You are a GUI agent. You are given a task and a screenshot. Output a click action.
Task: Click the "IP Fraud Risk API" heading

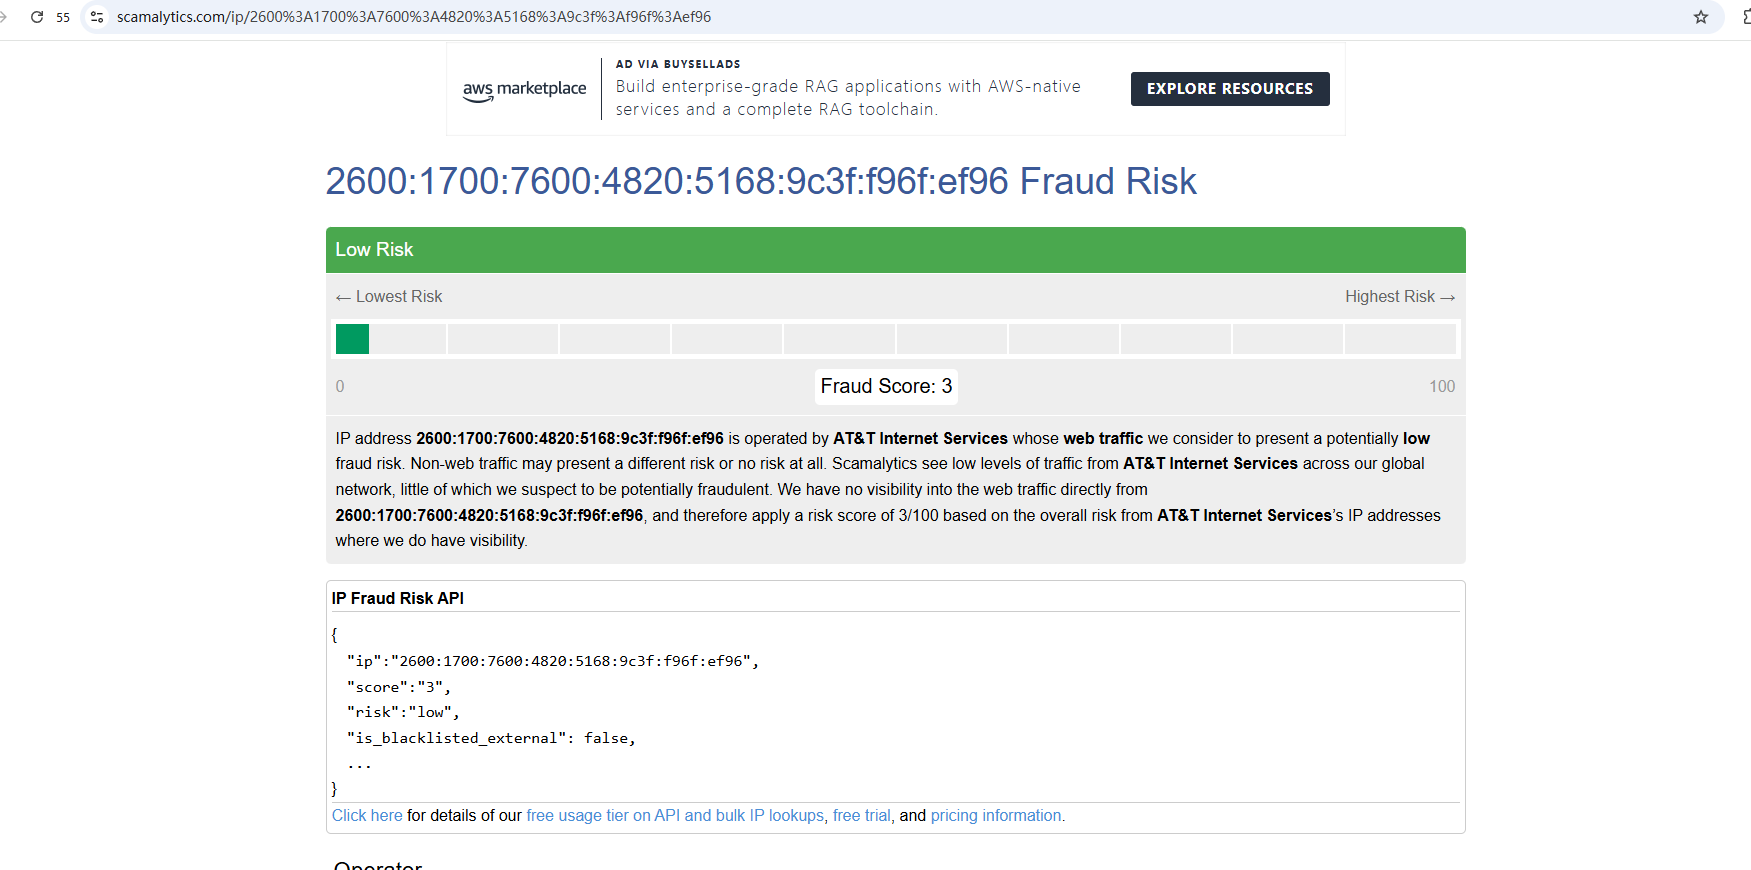(x=398, y=599)
